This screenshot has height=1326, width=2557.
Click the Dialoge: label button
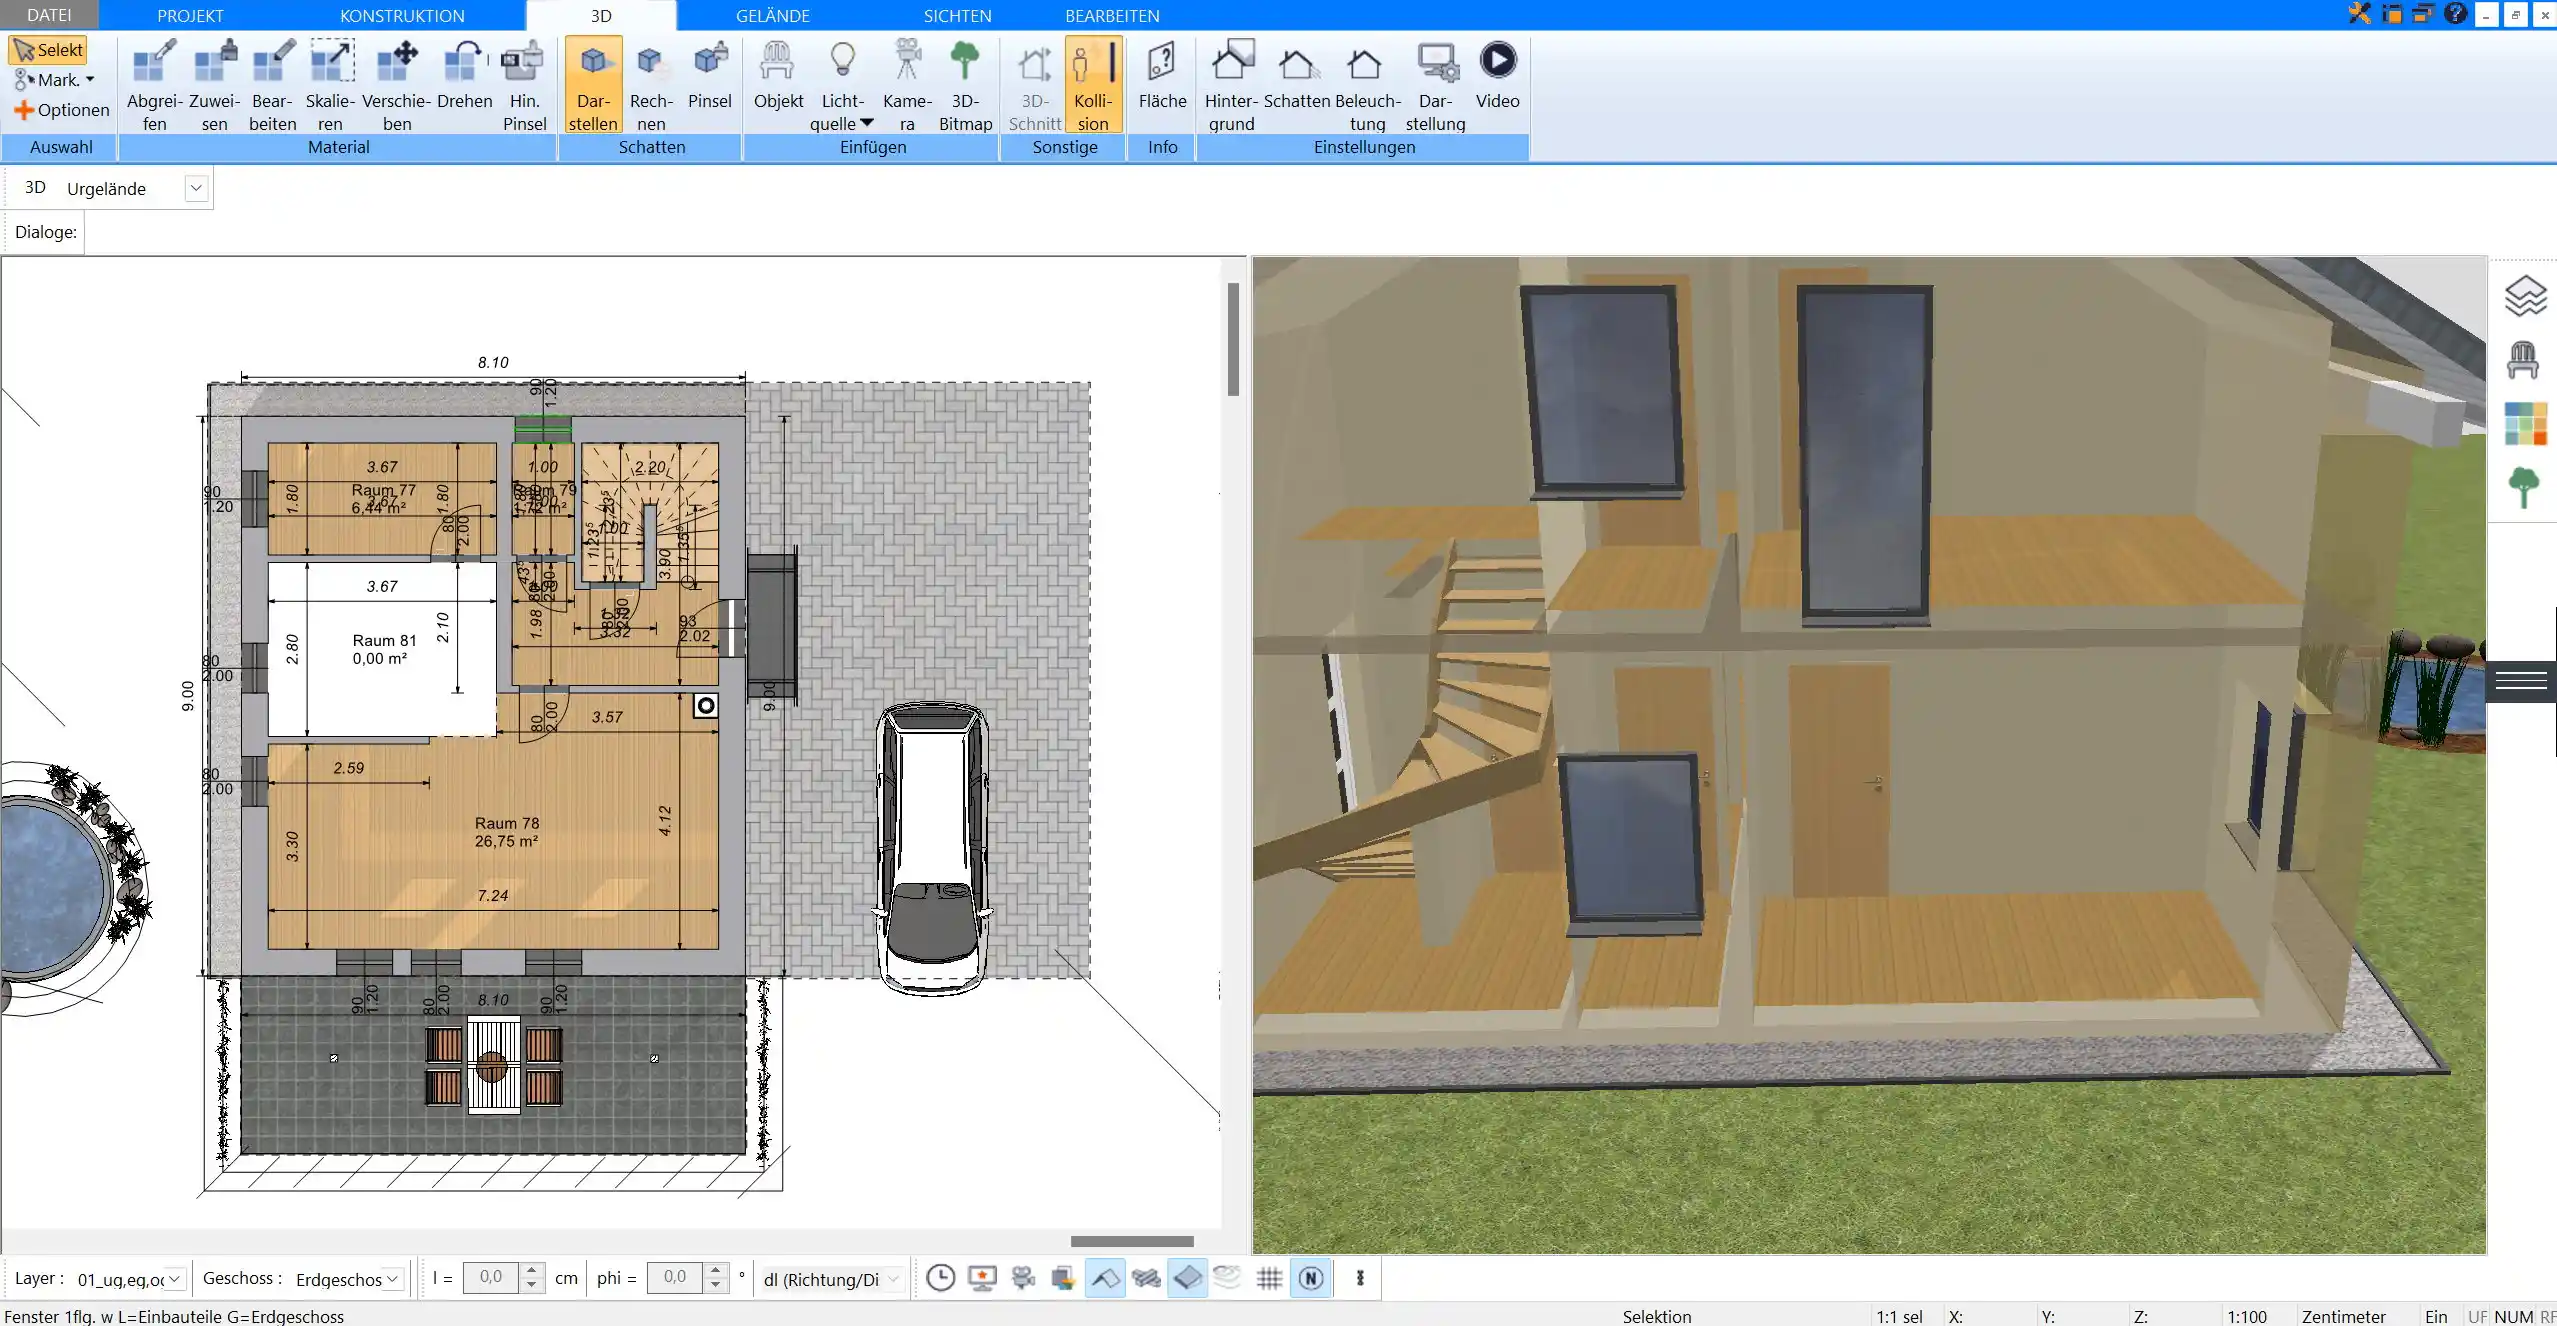45,232
